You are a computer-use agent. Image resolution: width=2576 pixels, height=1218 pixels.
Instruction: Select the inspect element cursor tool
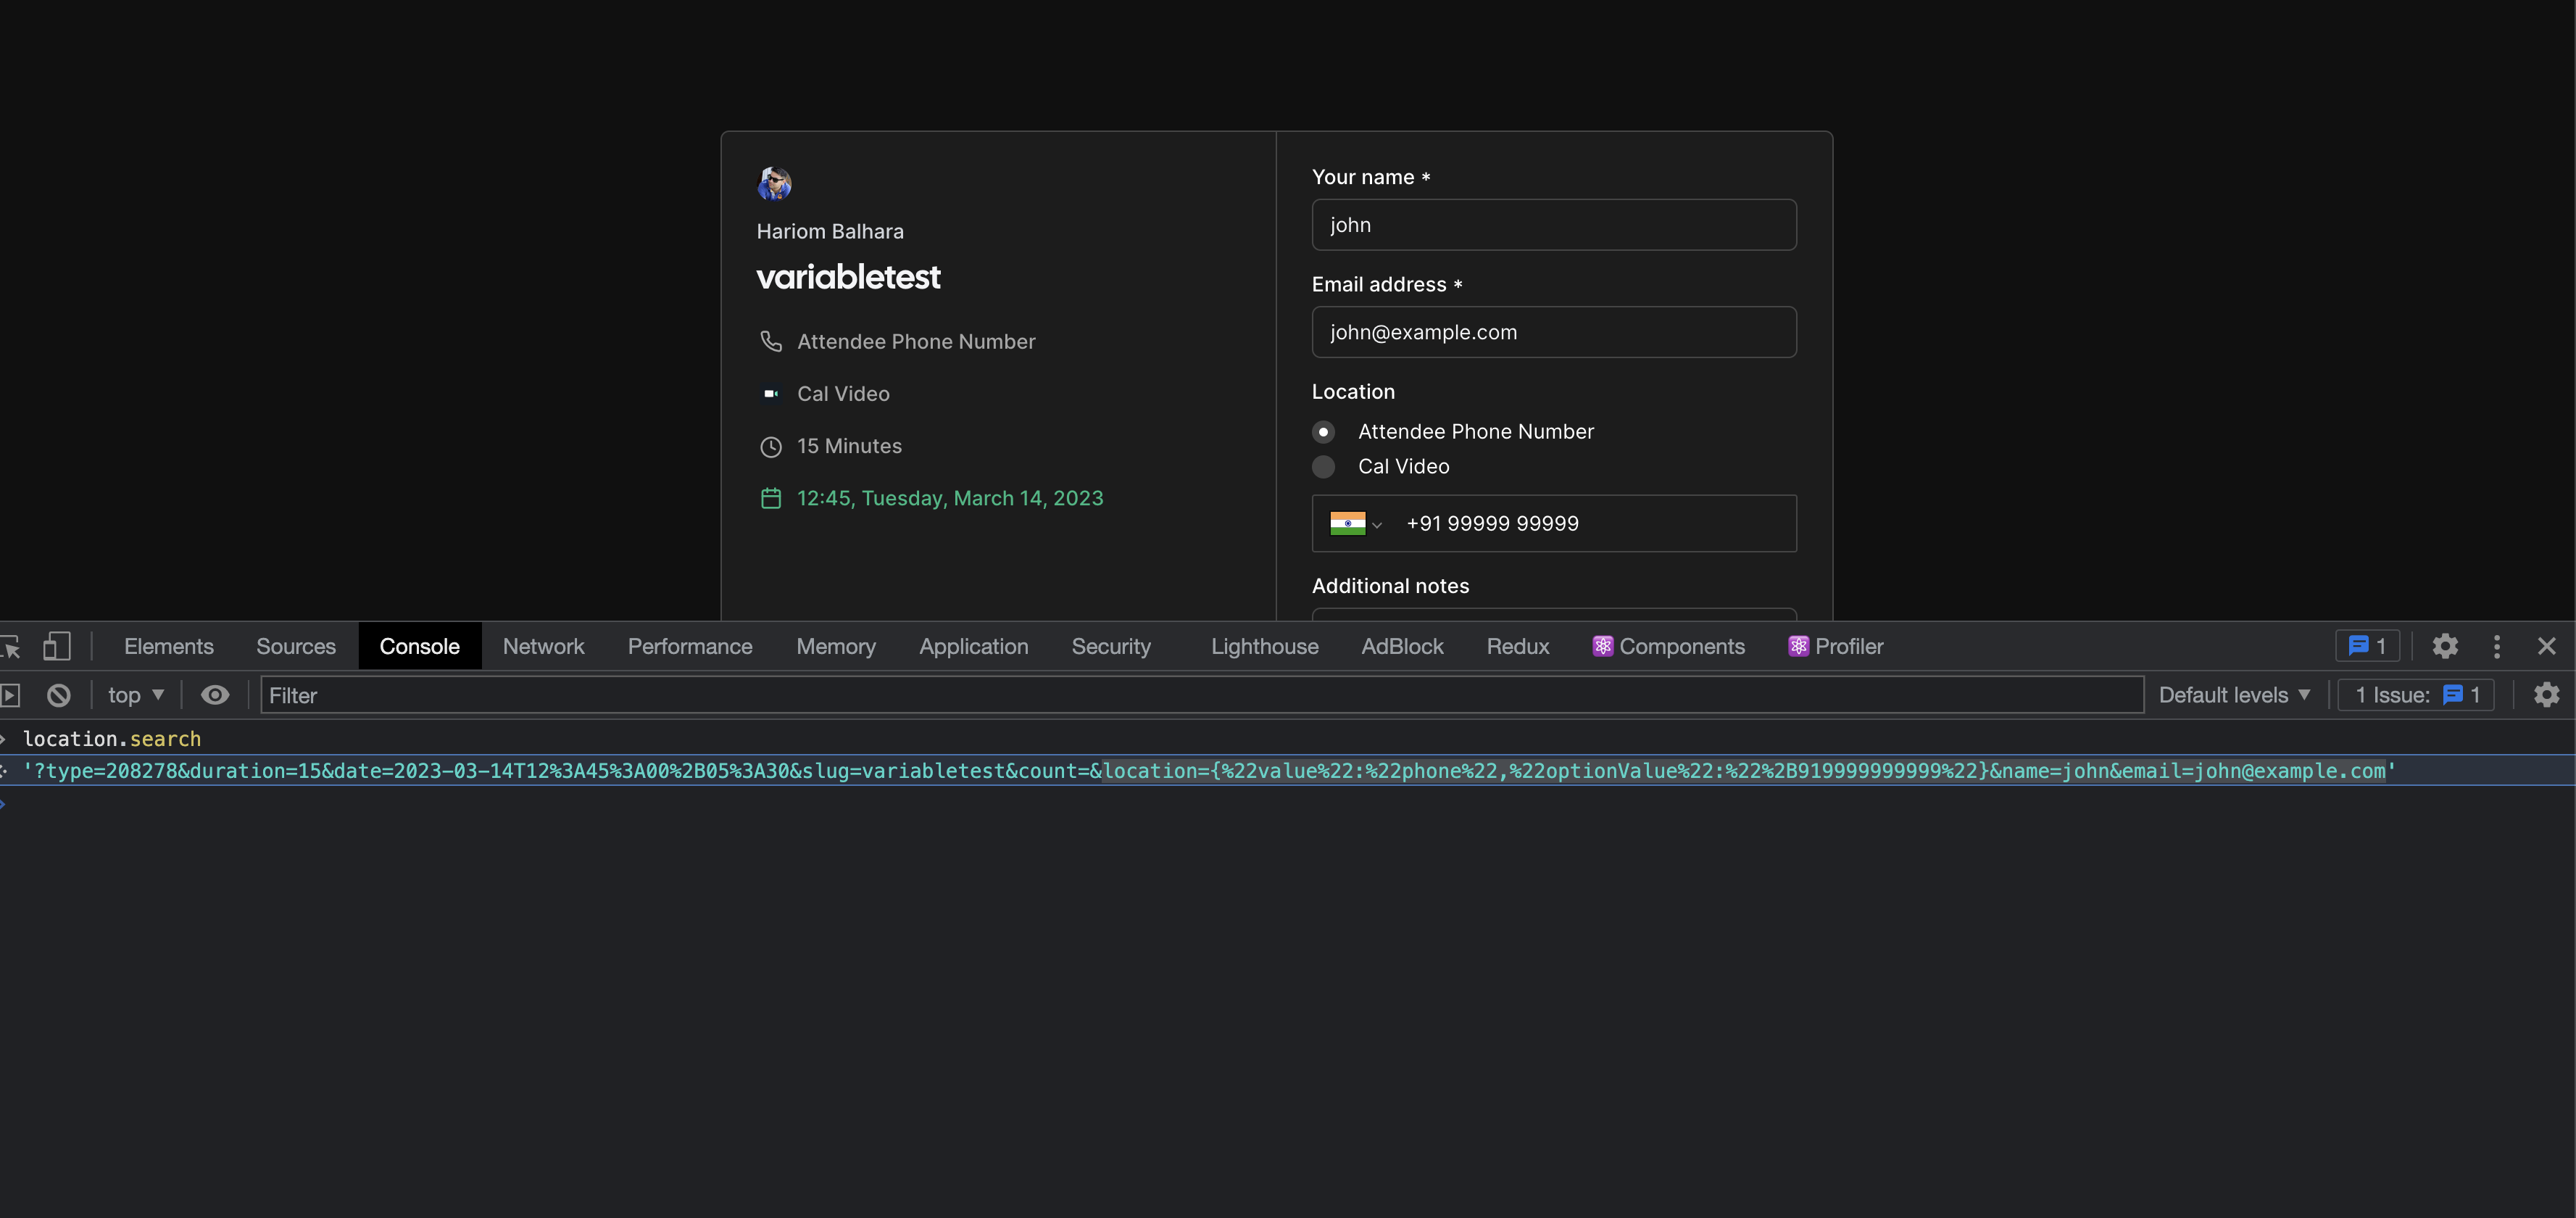point(11,646)
